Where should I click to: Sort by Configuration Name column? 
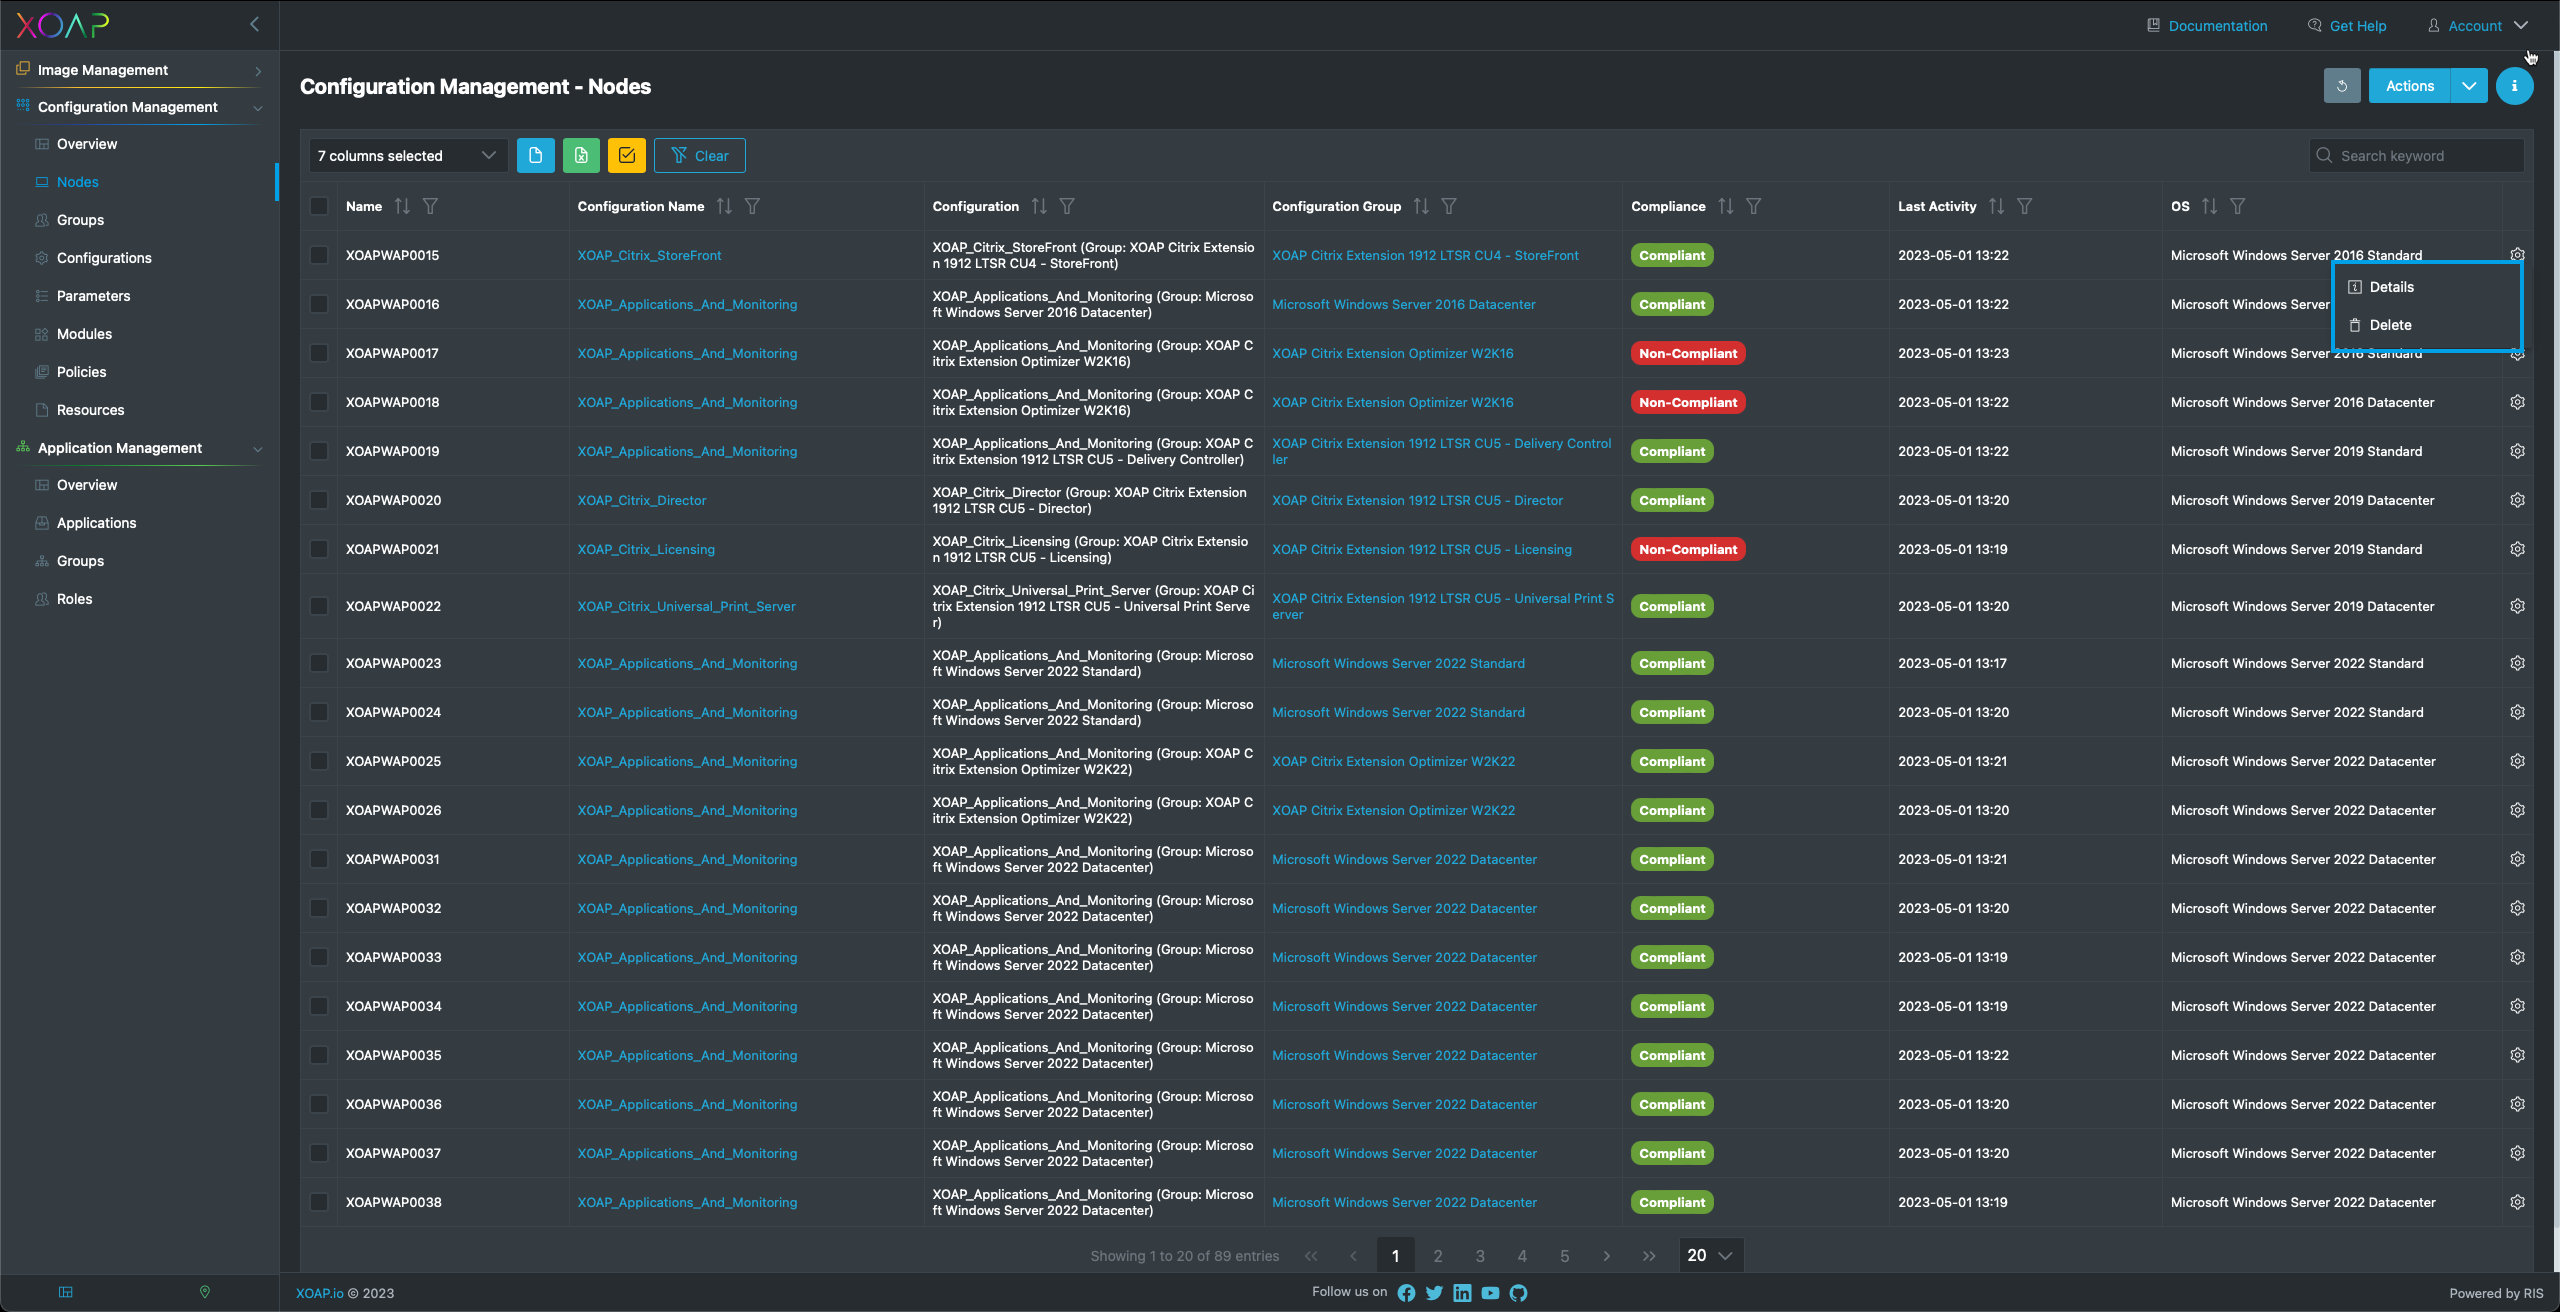click(x=724, y=206)
